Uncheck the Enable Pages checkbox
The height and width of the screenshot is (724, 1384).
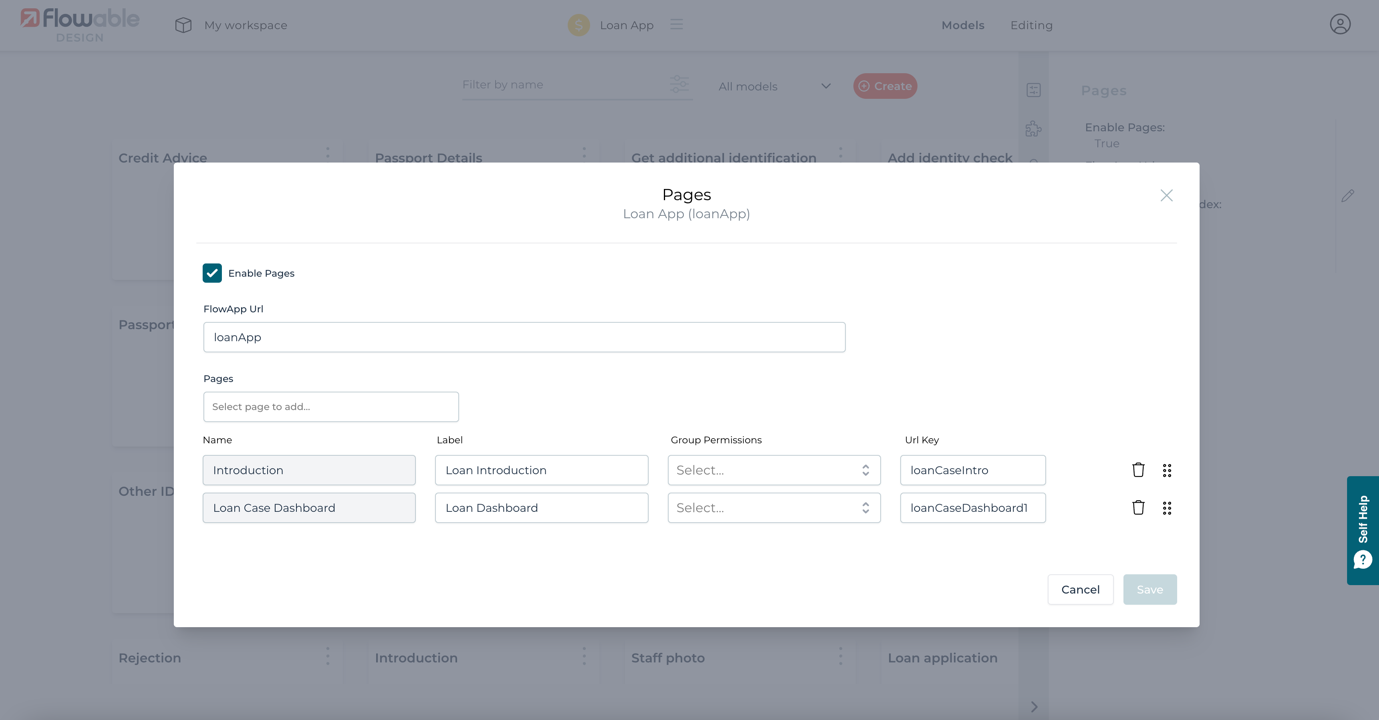pyautogui.click(x=212, y=272)
